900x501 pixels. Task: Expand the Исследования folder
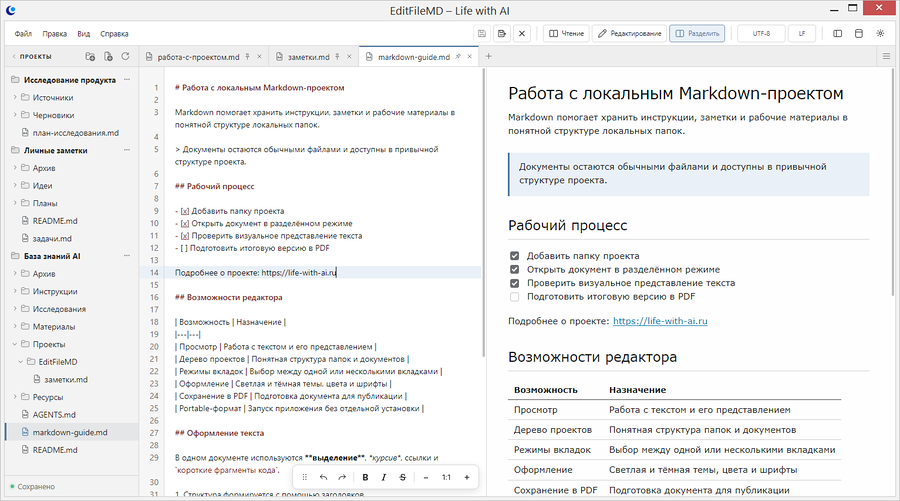(x=15, y=309)
